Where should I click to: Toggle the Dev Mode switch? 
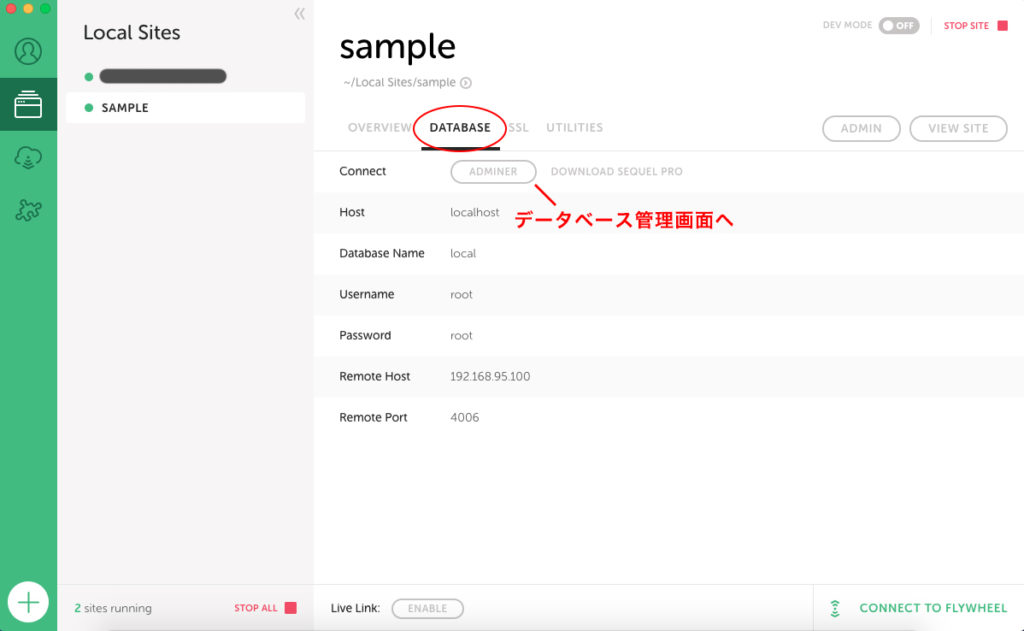(898, 26)
